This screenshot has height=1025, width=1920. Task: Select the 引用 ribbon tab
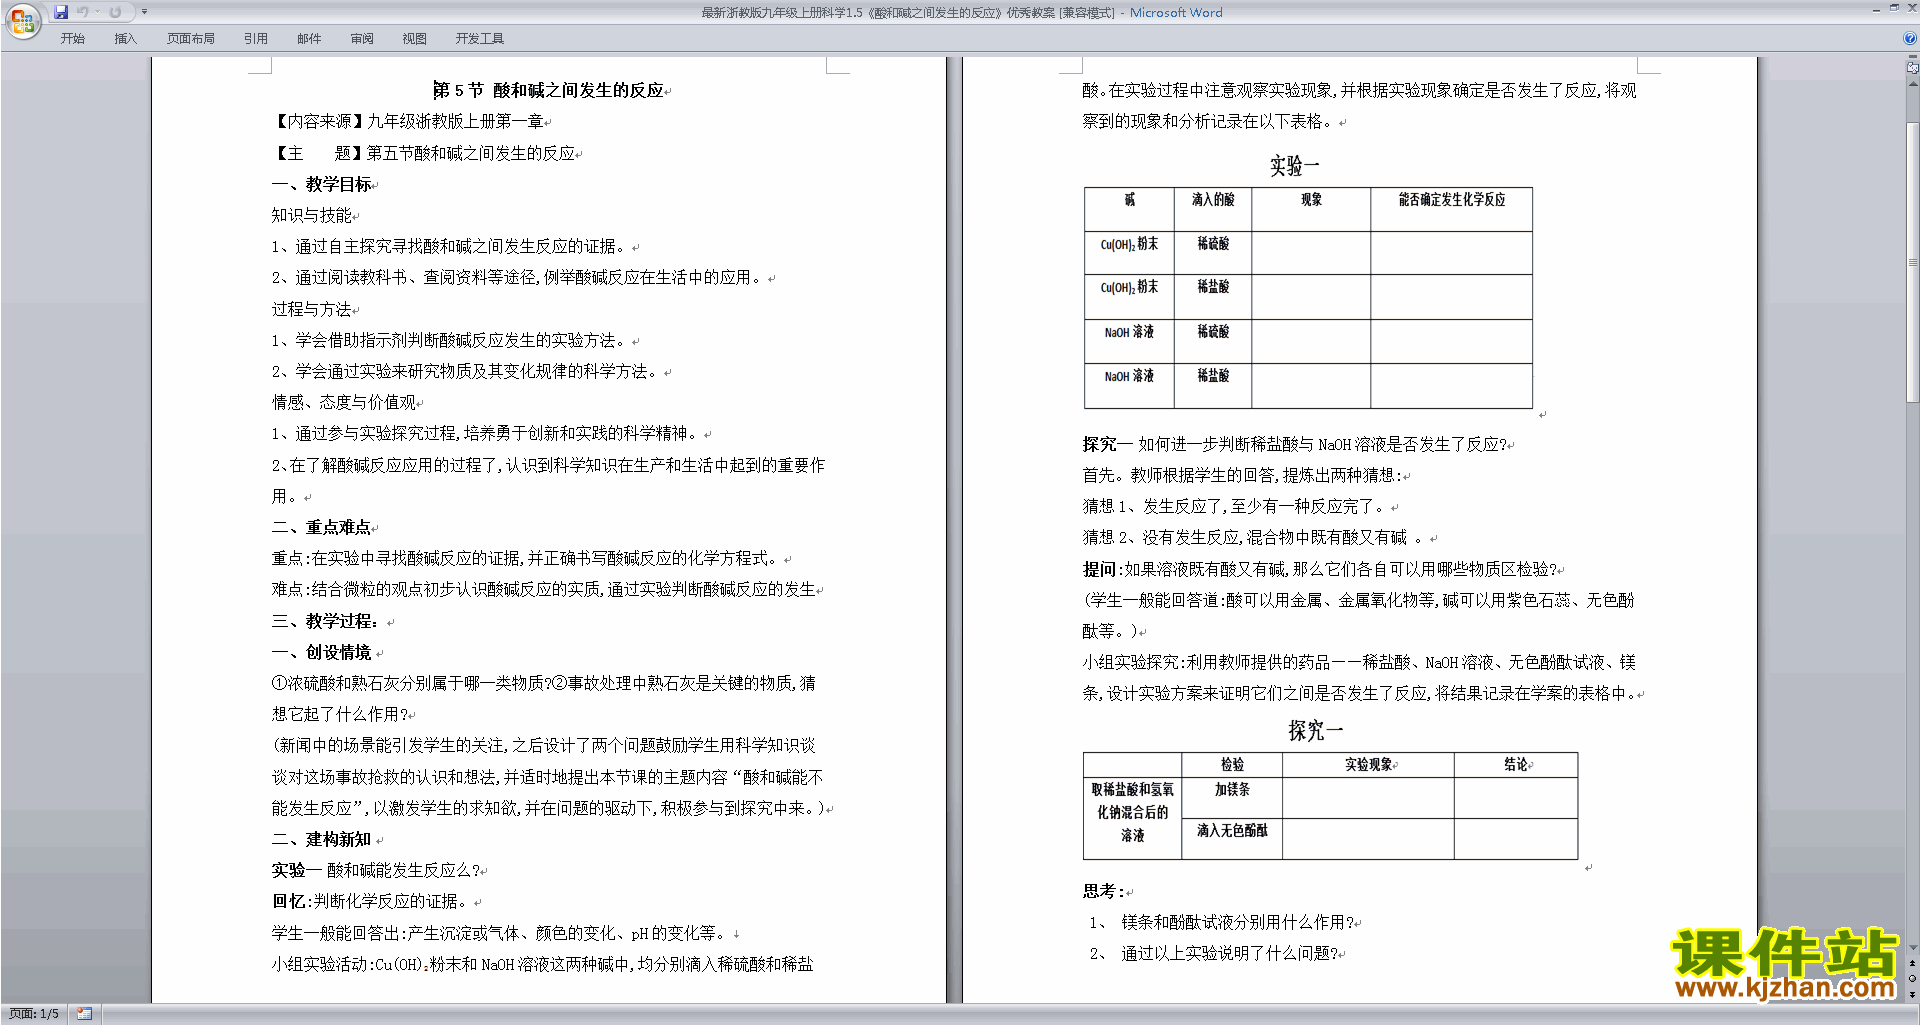[x=255, y=39]
